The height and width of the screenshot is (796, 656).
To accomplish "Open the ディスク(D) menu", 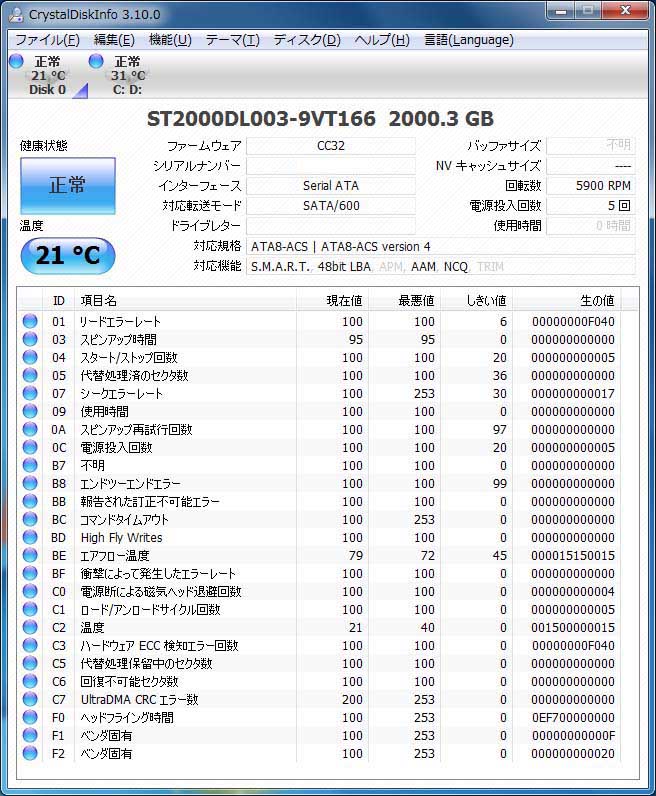I will [x=307, y=40].
